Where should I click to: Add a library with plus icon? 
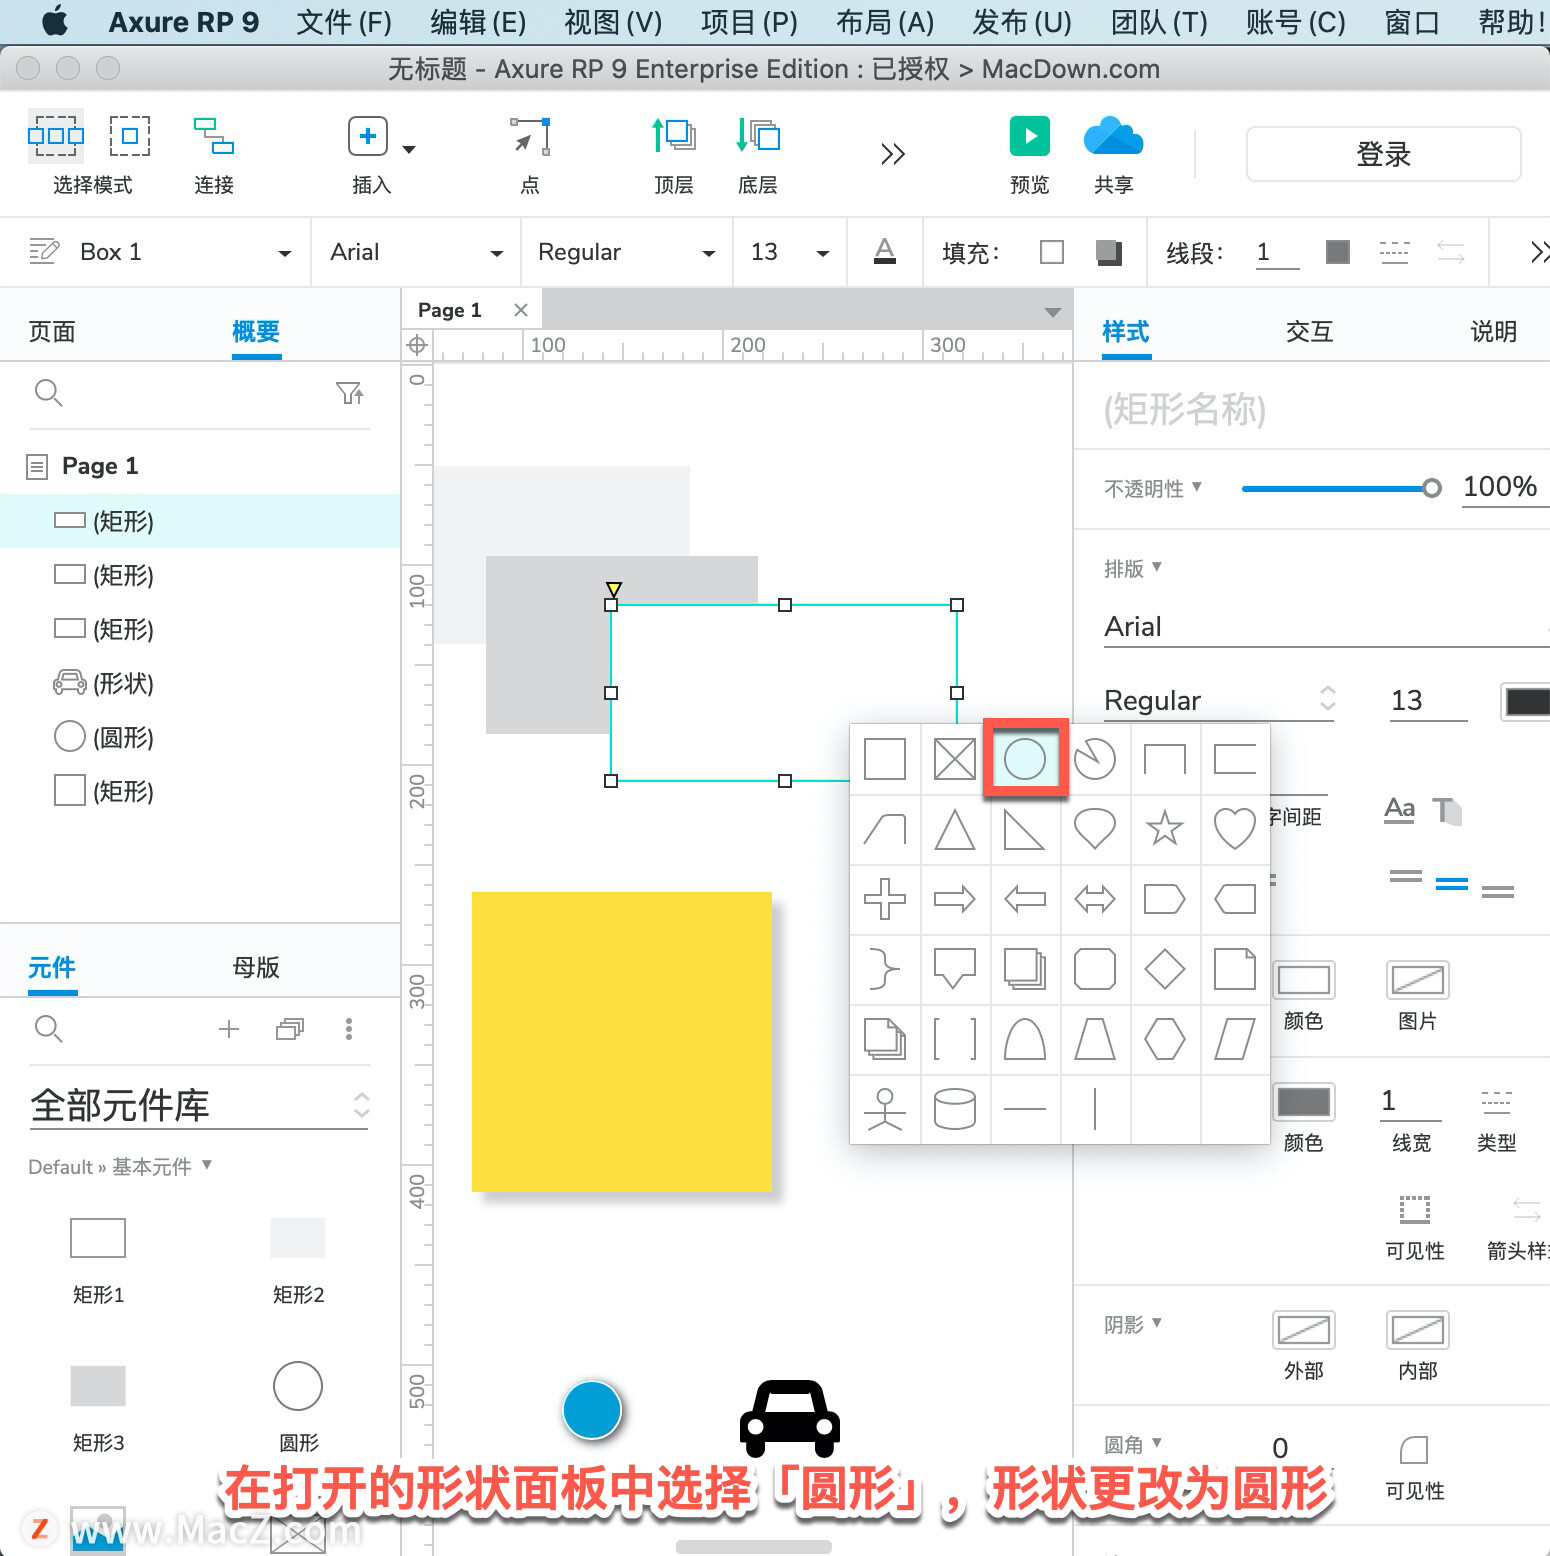click(x=229, y=1029)
